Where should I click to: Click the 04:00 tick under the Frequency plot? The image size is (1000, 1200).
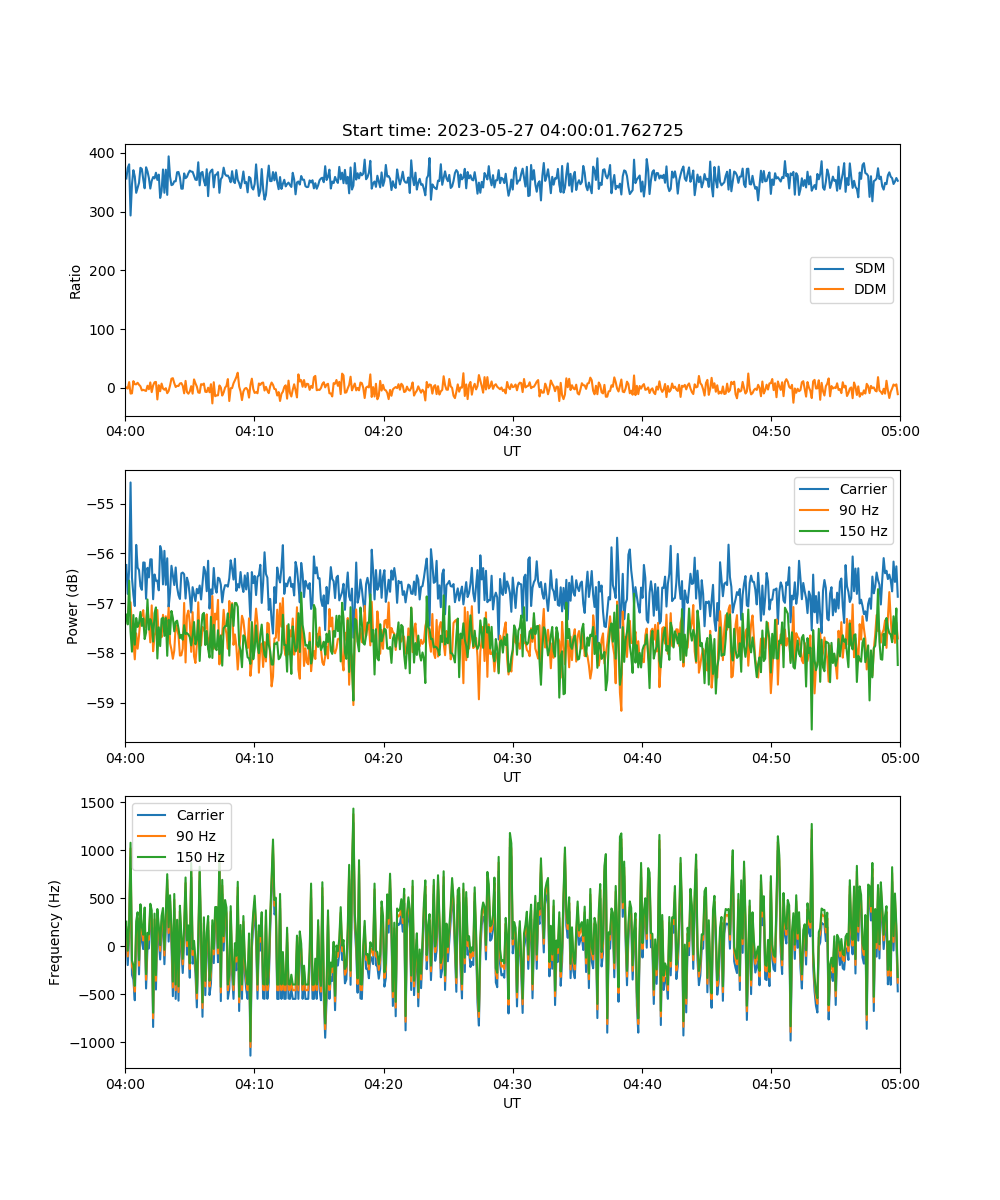(x=125, y=1084)
